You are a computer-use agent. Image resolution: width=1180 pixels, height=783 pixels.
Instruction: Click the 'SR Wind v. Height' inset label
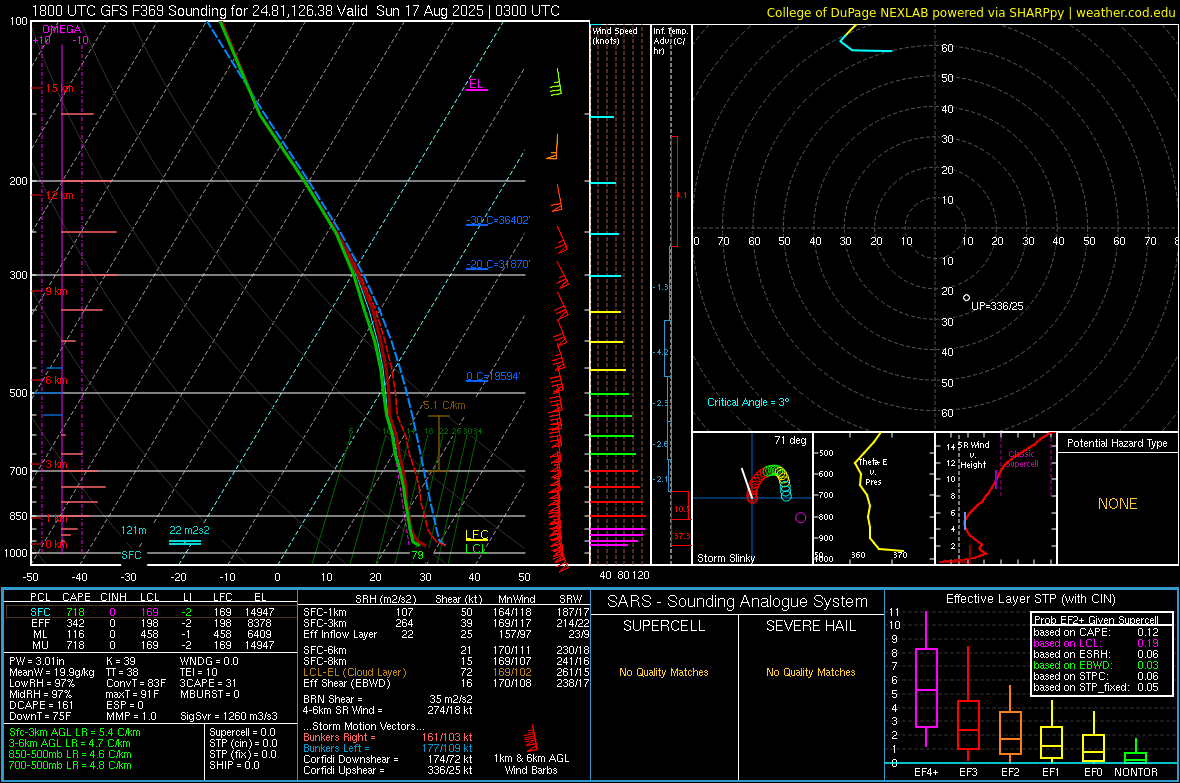pyautogui.click(x=974, y=455)
